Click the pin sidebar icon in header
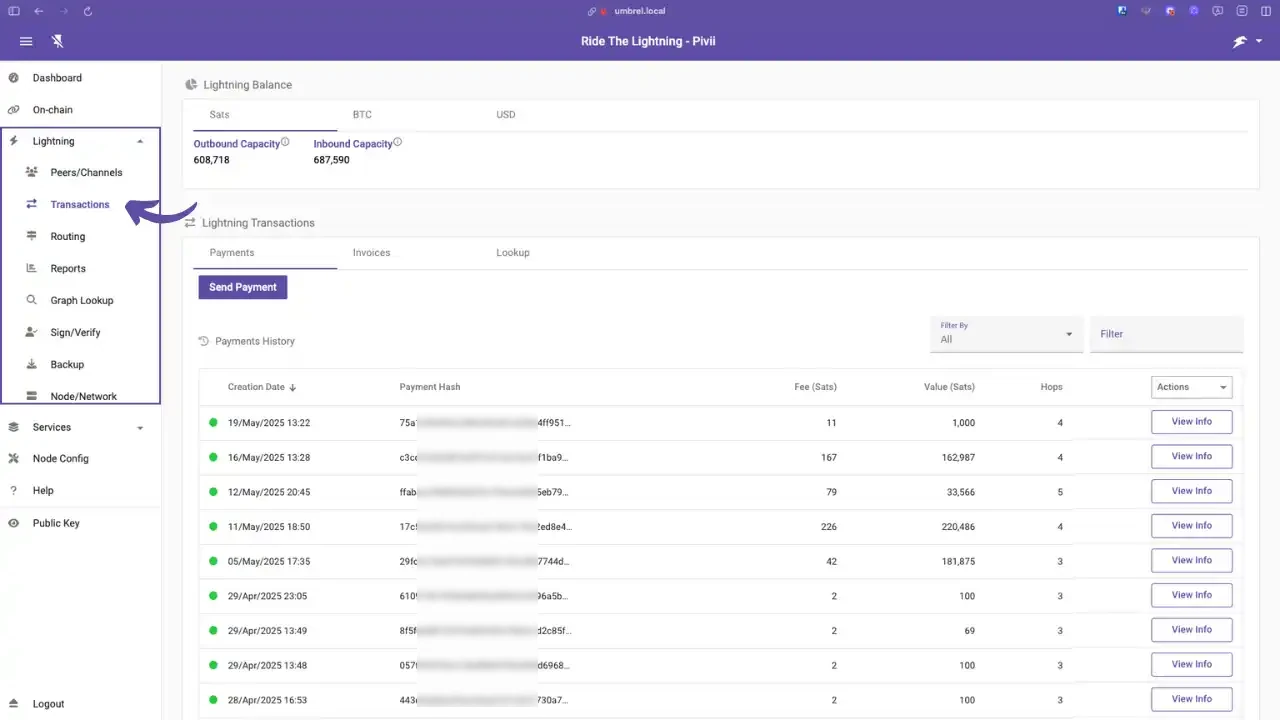 tap(58, 42)
